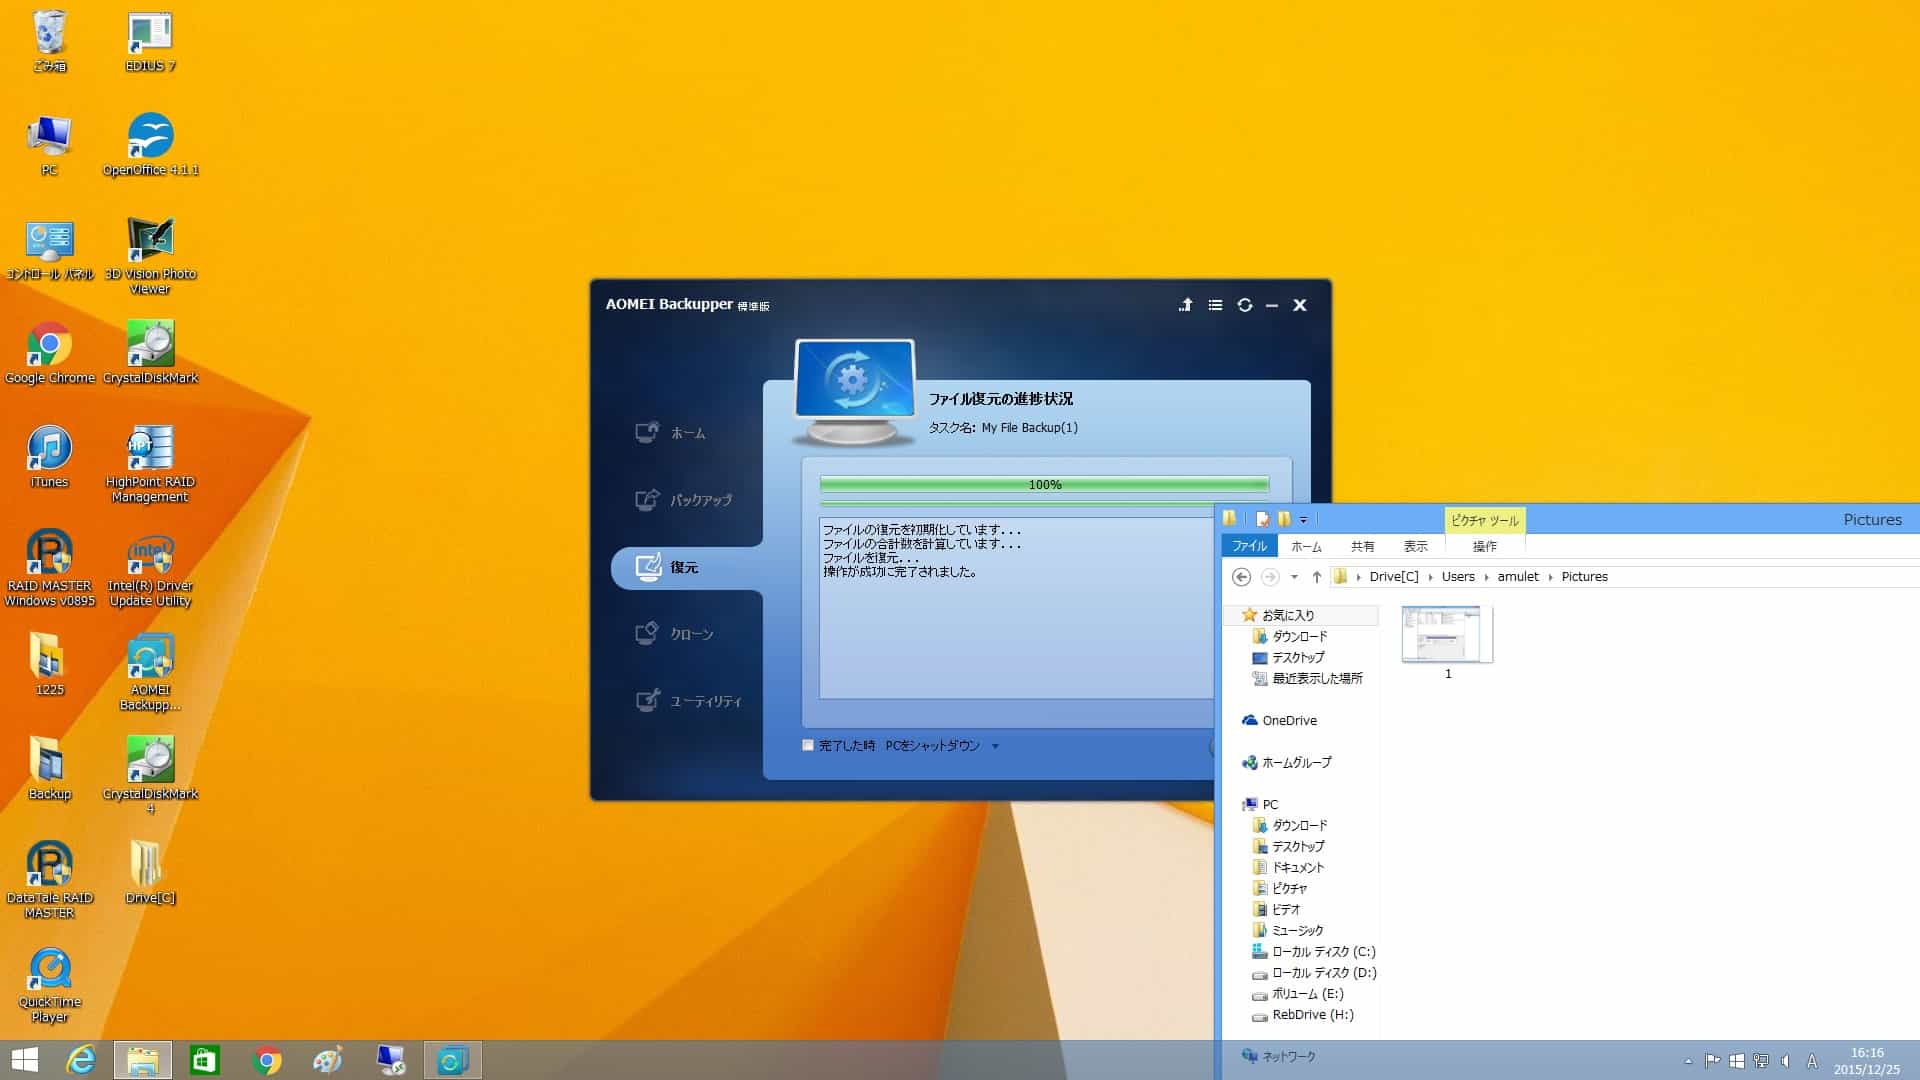Open Windows Store from taskbar
Screen dimensions: 1920x1080
pyautogui.click(x=205, y=1060)
